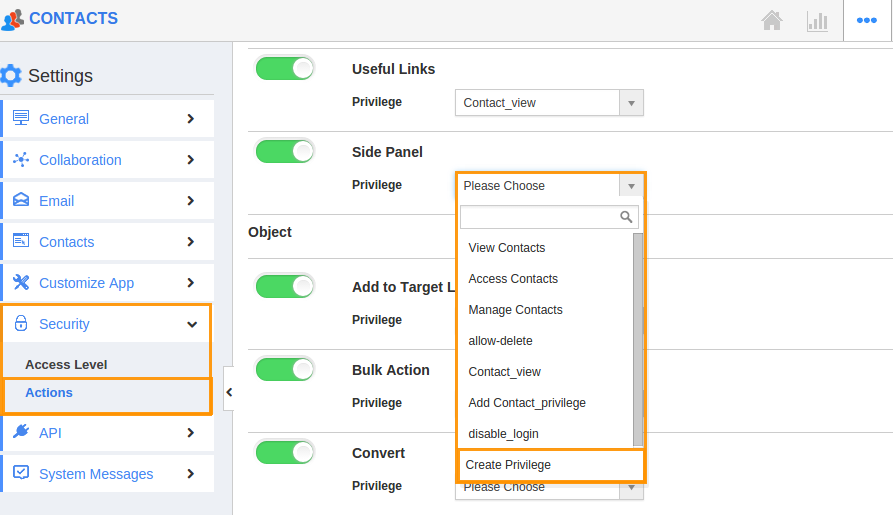Click Create Privilege link
The image size is (893, 515).
coord(508,465)
